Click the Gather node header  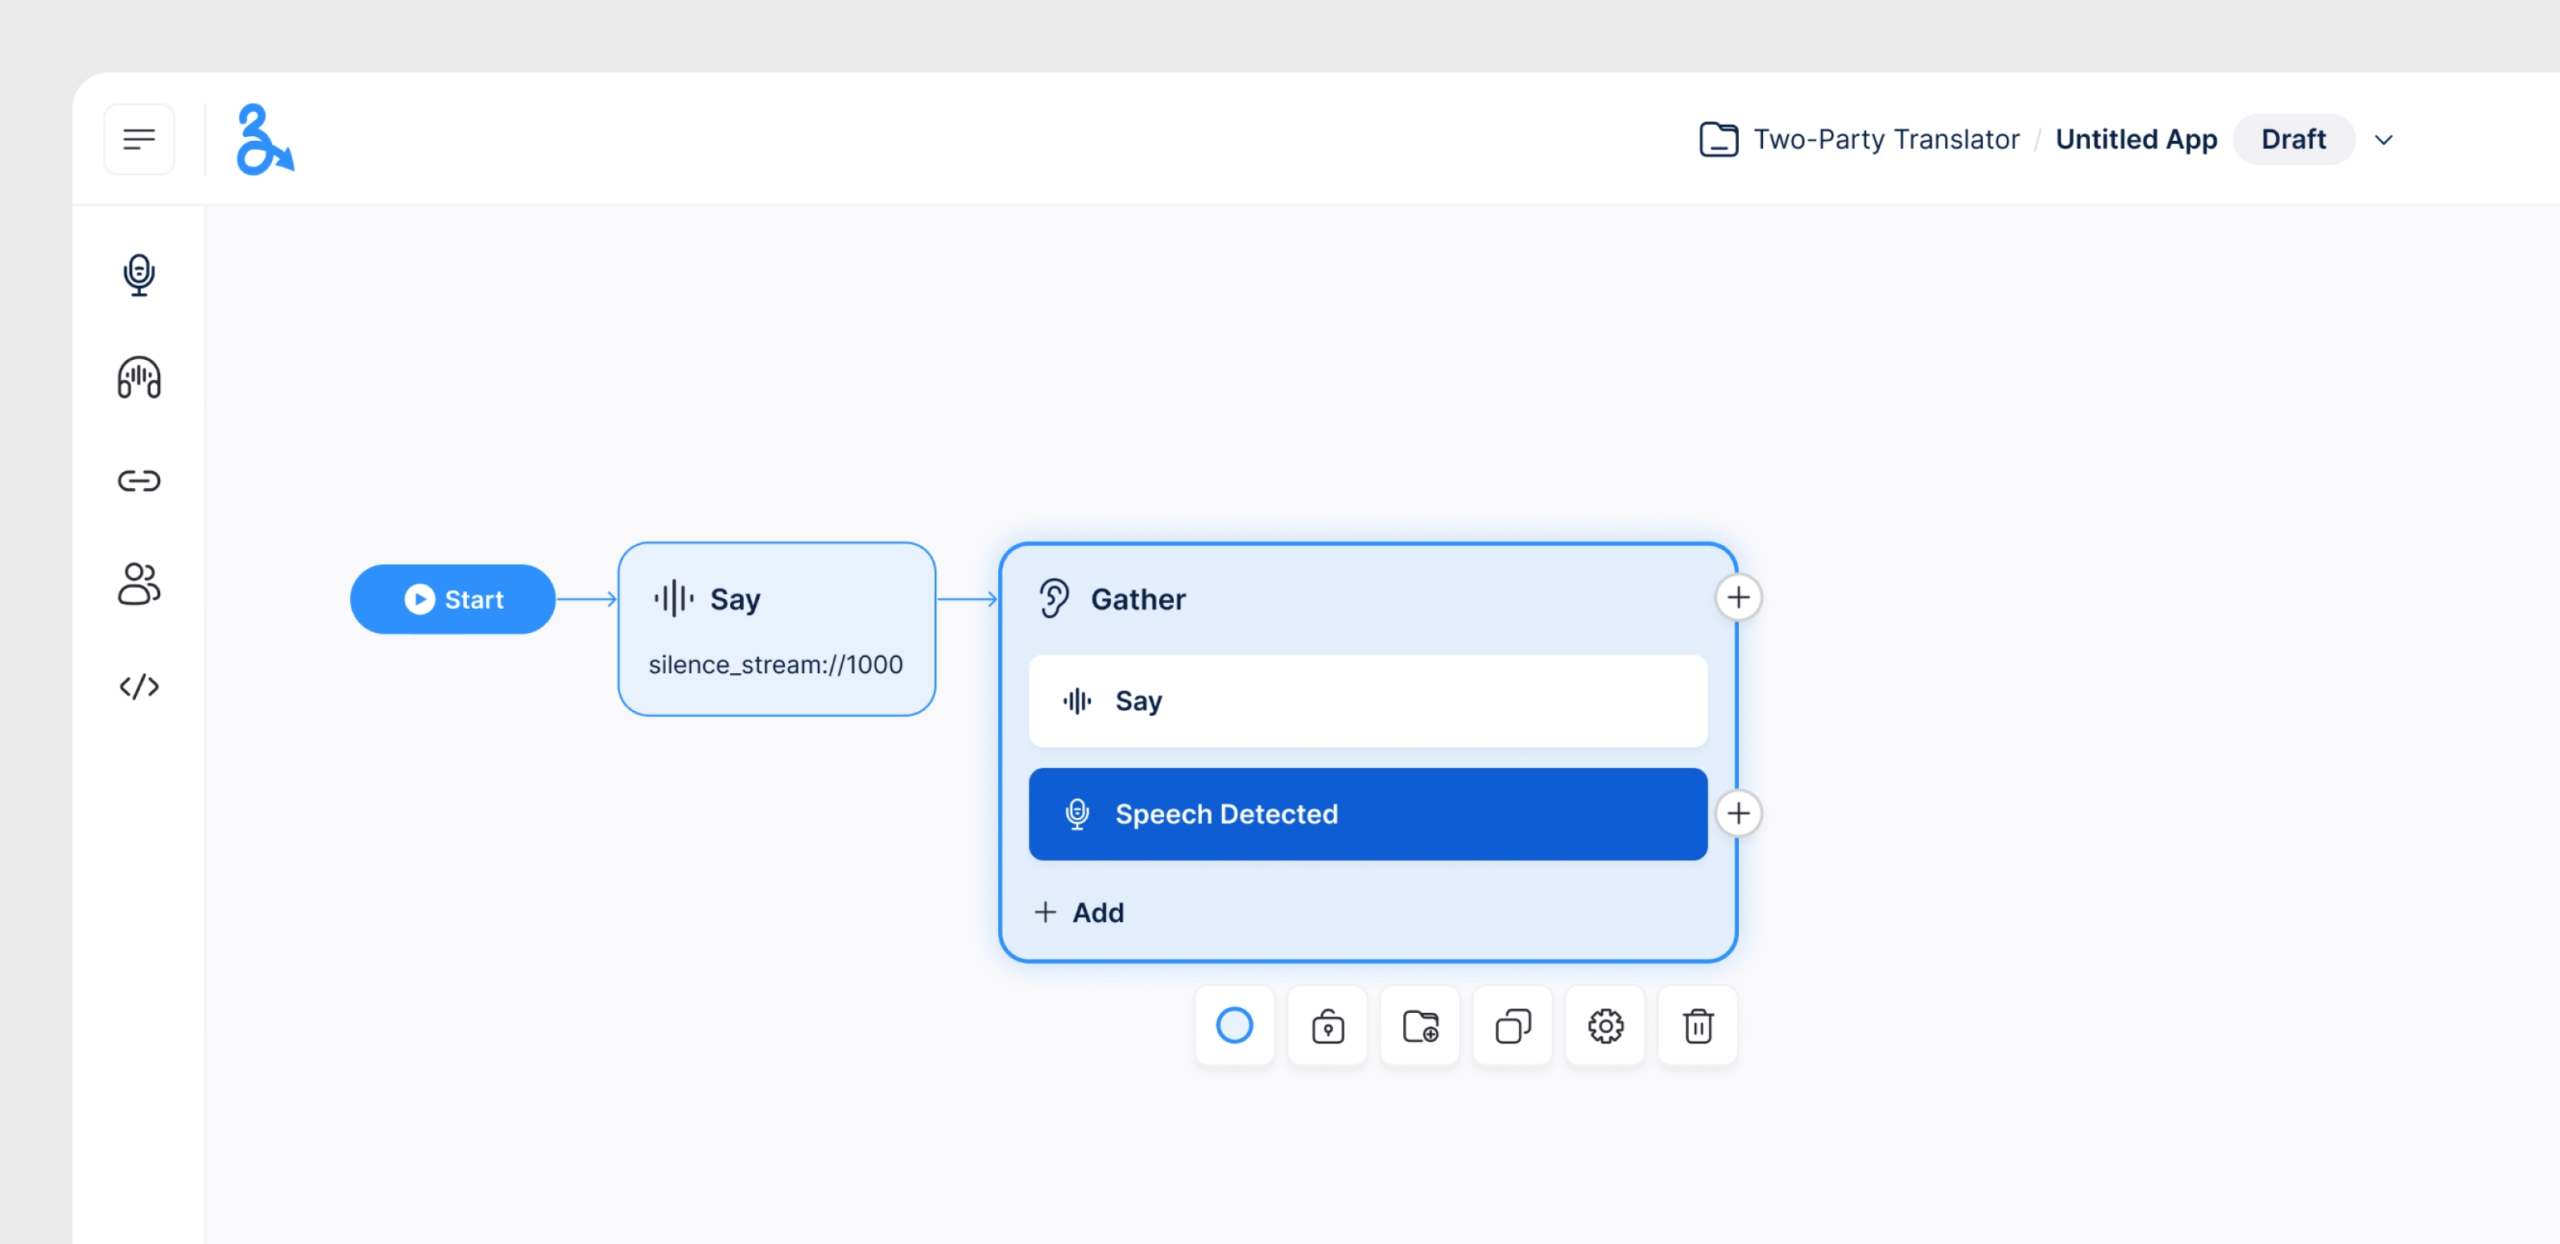point(1137,599)
